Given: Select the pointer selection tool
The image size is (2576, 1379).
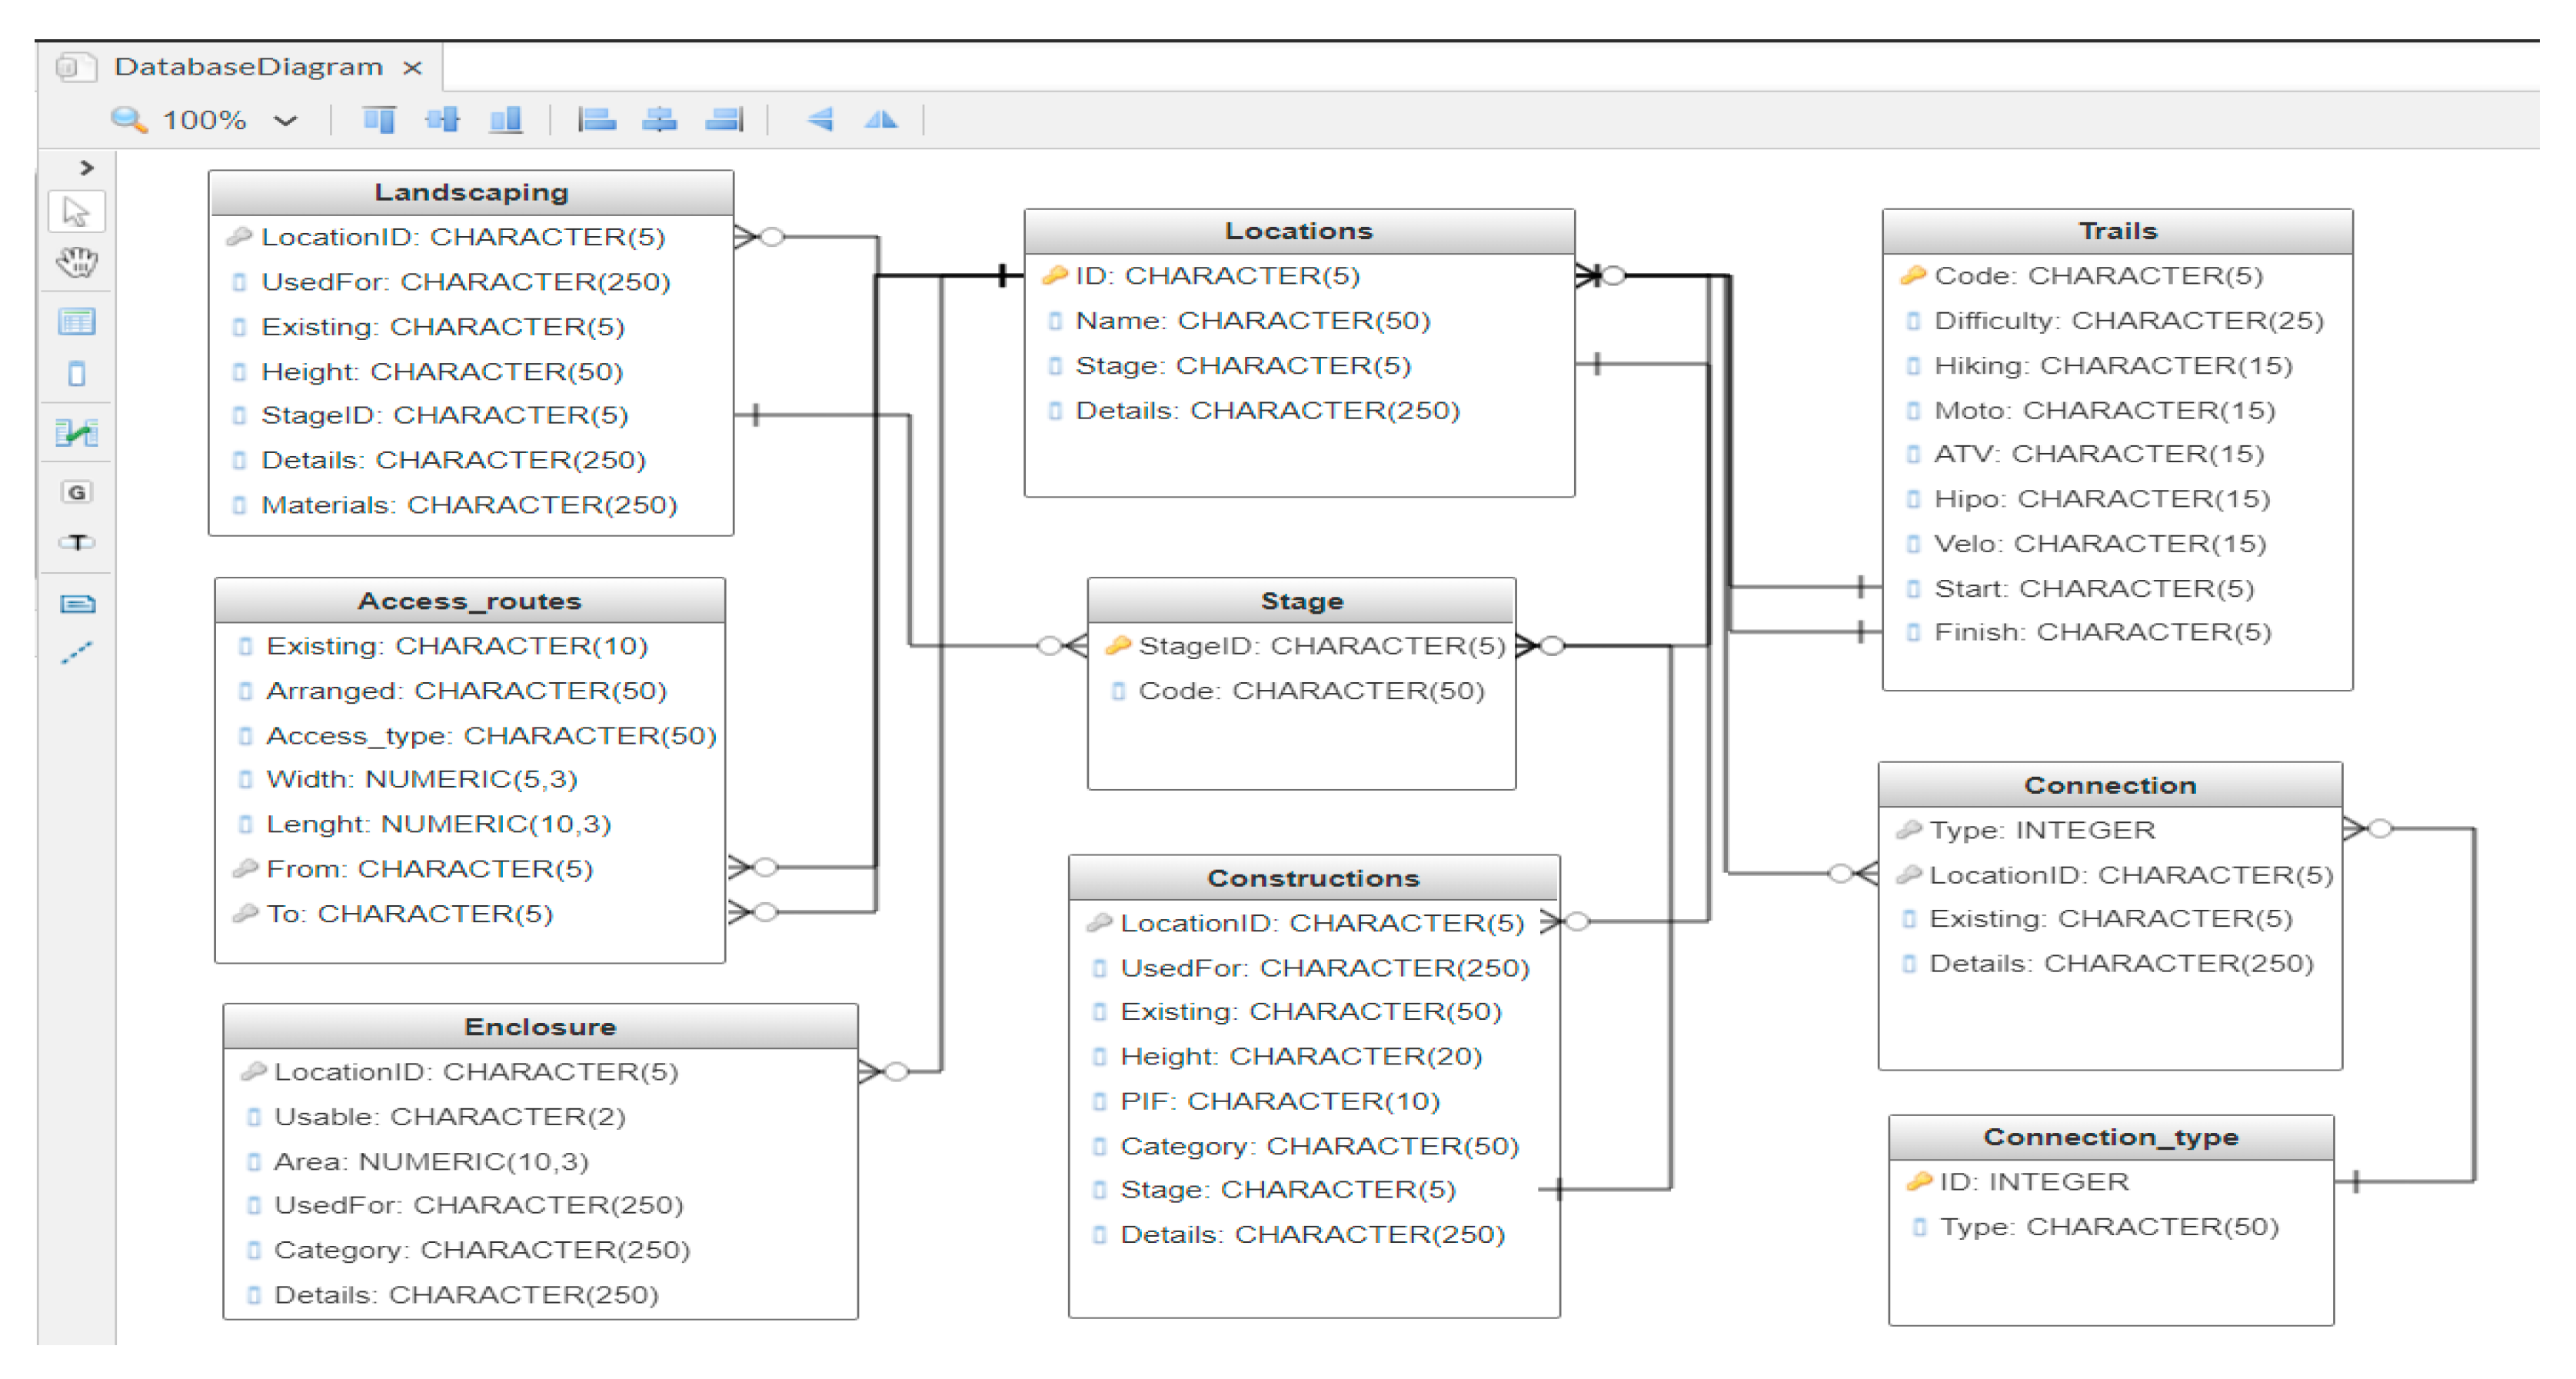Looking at the screenshot, I should pyautogui.click(x=76, y=212).
